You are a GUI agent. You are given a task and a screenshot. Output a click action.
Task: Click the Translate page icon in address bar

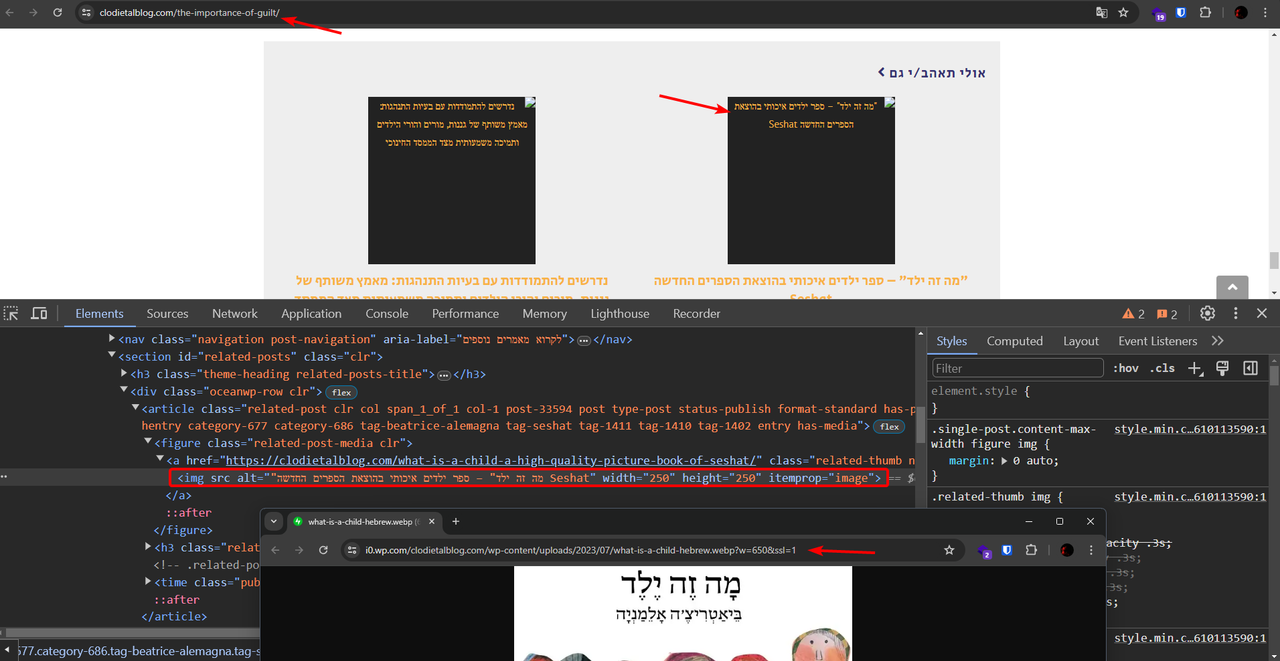coord(1101,13)
